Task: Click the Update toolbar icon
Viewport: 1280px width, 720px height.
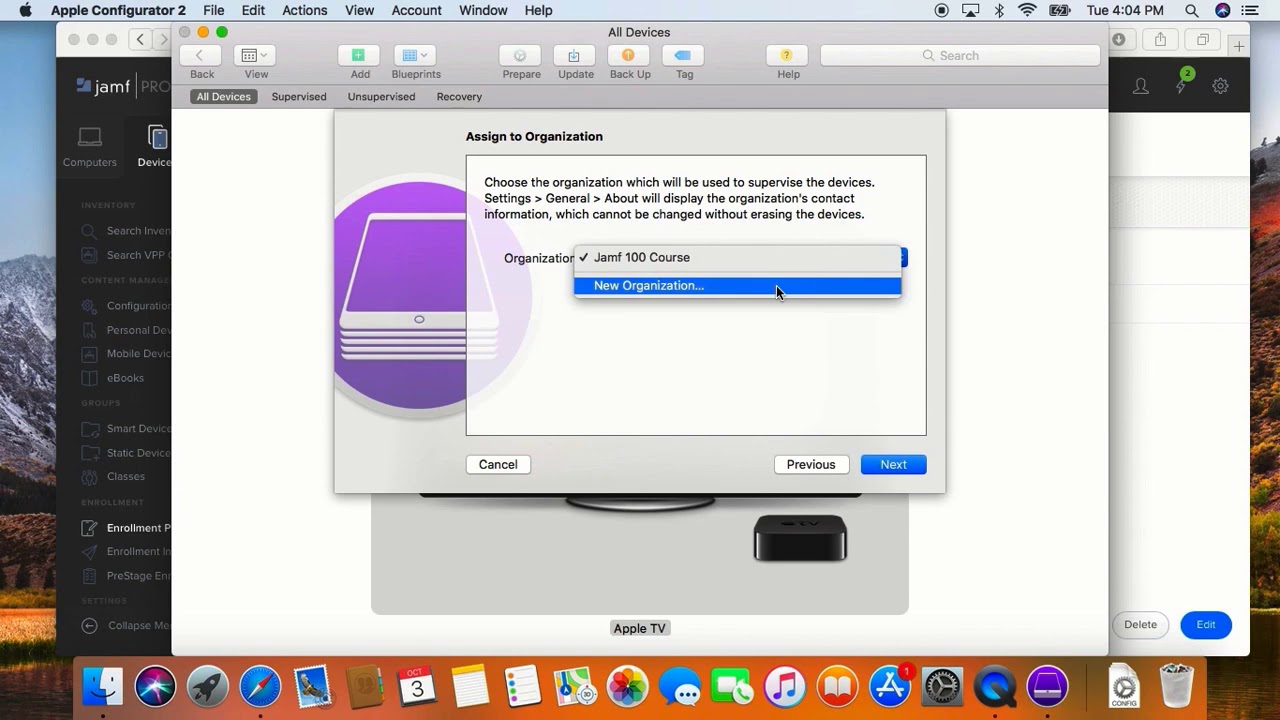Action: (x=574, y=56)
